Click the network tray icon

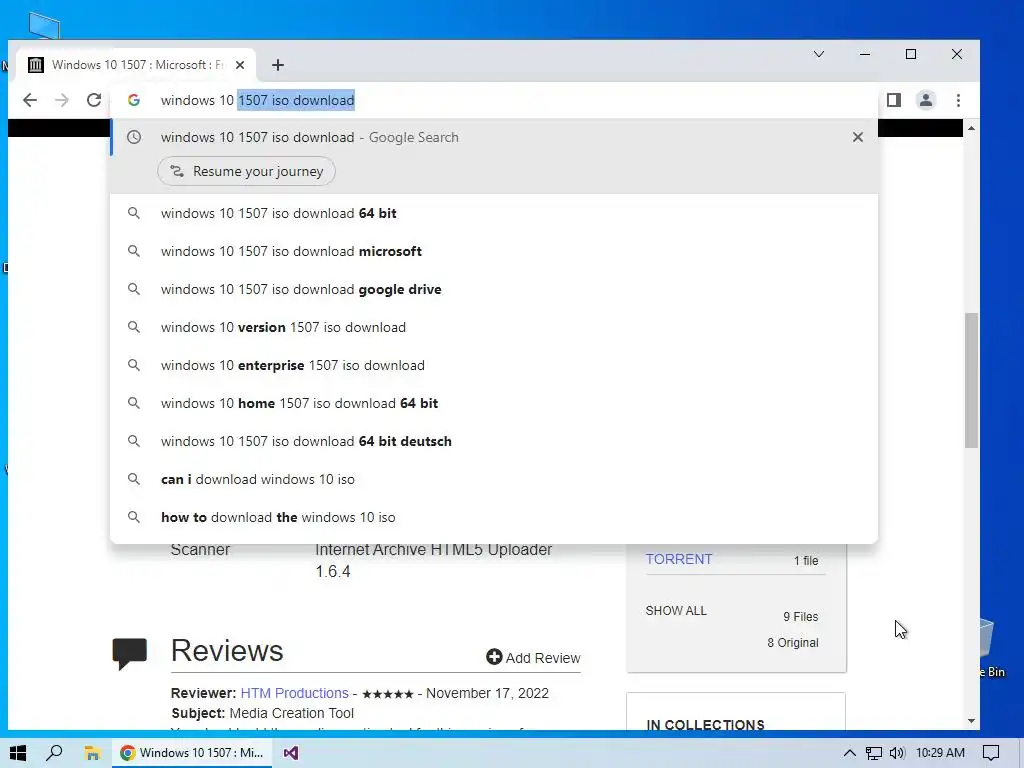click(x=873, y=753)
